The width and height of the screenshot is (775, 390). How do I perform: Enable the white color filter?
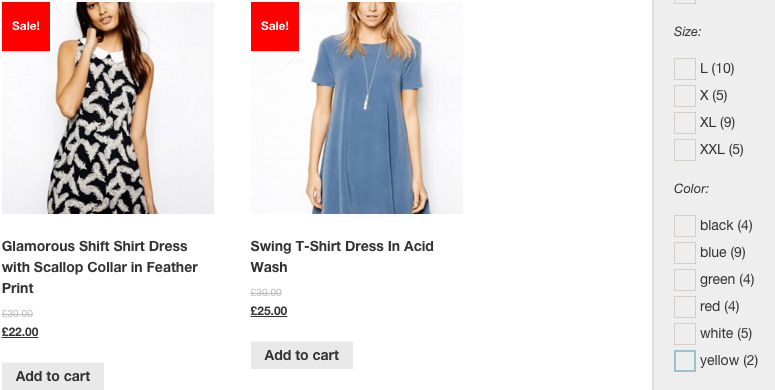[685, 334]
